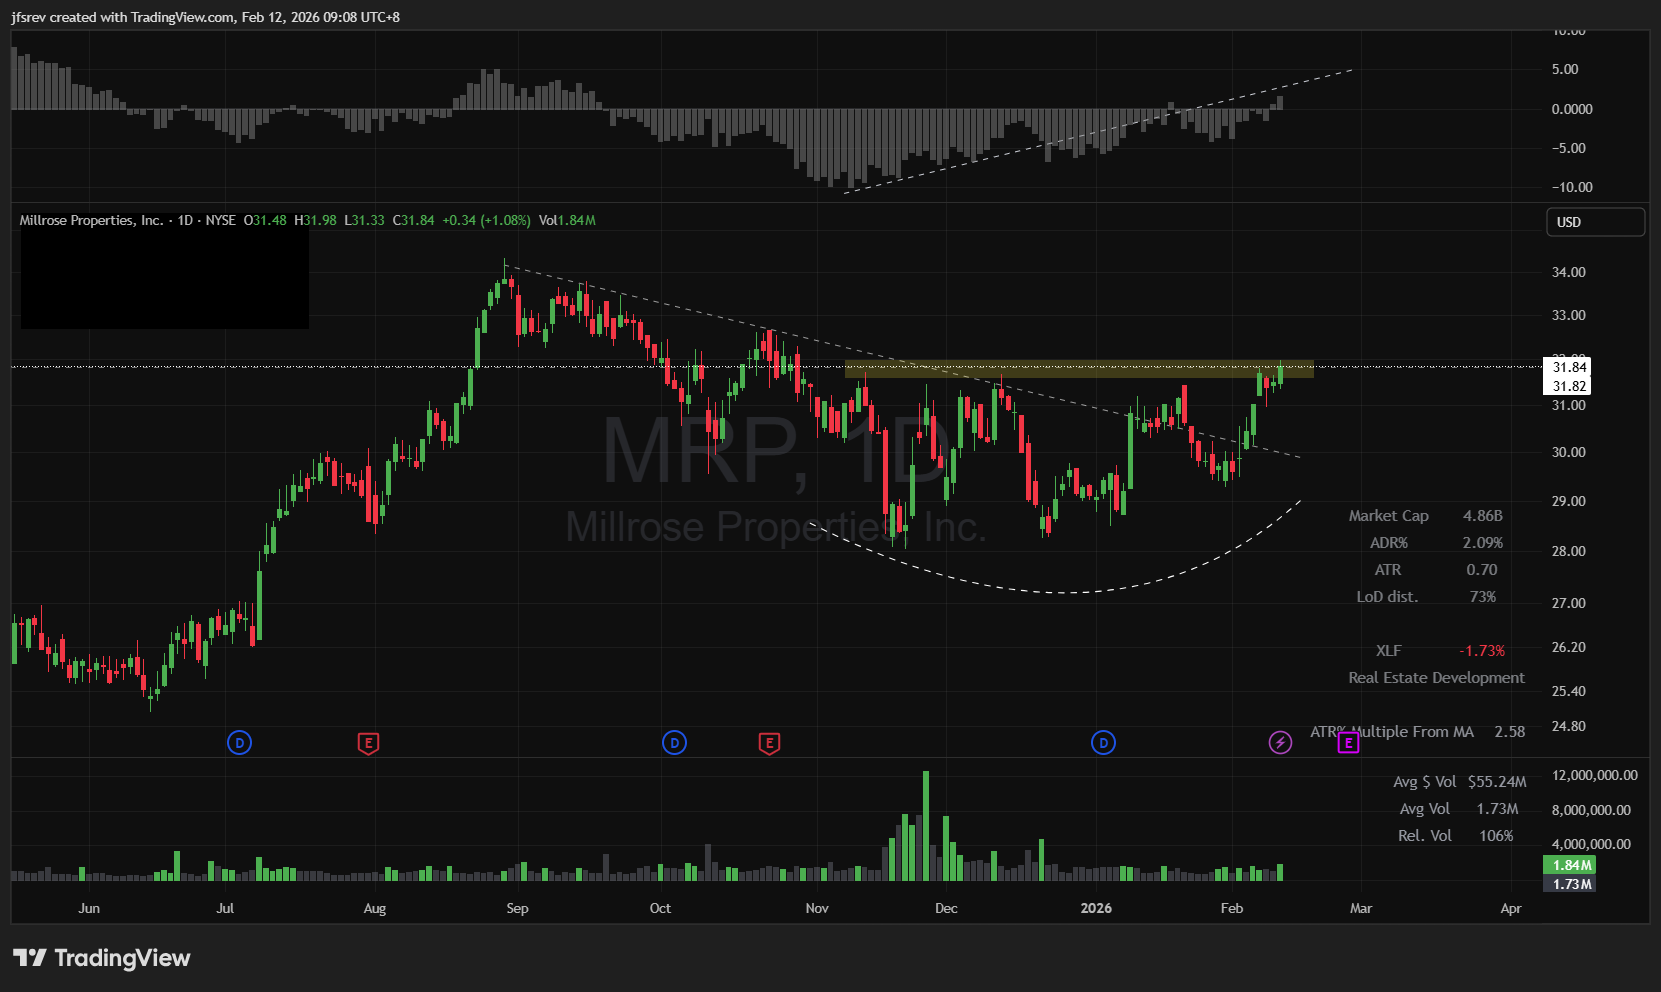Viewport: 1661px width, 992px height.
Task: Select the low value L31.33
Action: pyautogui.click(x=364, y=220)
